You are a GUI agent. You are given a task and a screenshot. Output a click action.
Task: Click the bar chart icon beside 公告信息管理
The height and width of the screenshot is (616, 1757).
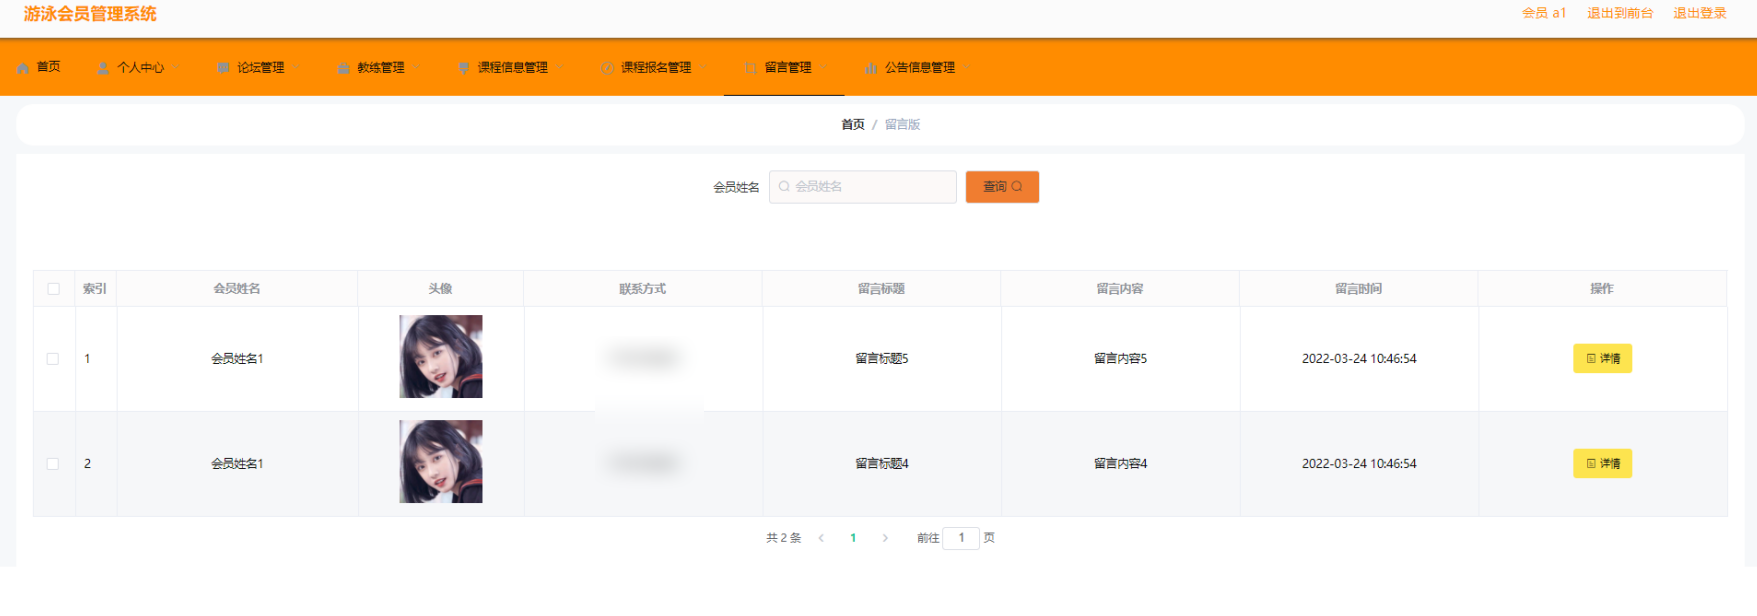click(871, 68)
